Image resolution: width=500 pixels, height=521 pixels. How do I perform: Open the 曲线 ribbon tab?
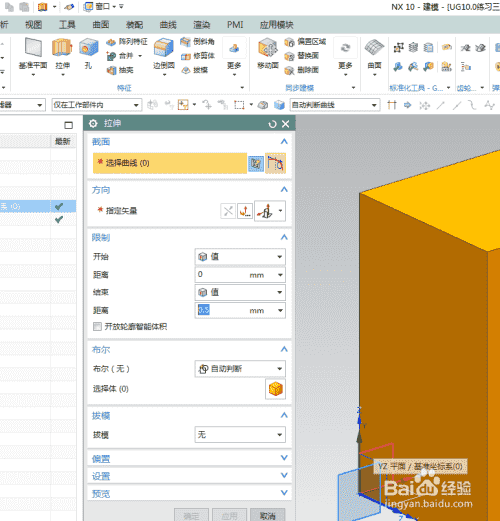tap(168, 25)
